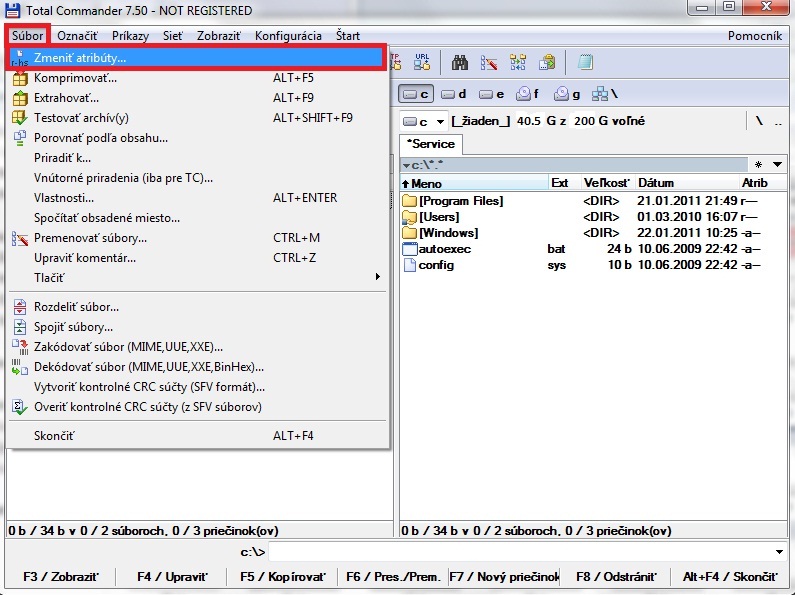Viewport: 795px width, 595px height.
Task: Click the Windows folder icon
Action: pyautogui.click(x=409, y=233)
